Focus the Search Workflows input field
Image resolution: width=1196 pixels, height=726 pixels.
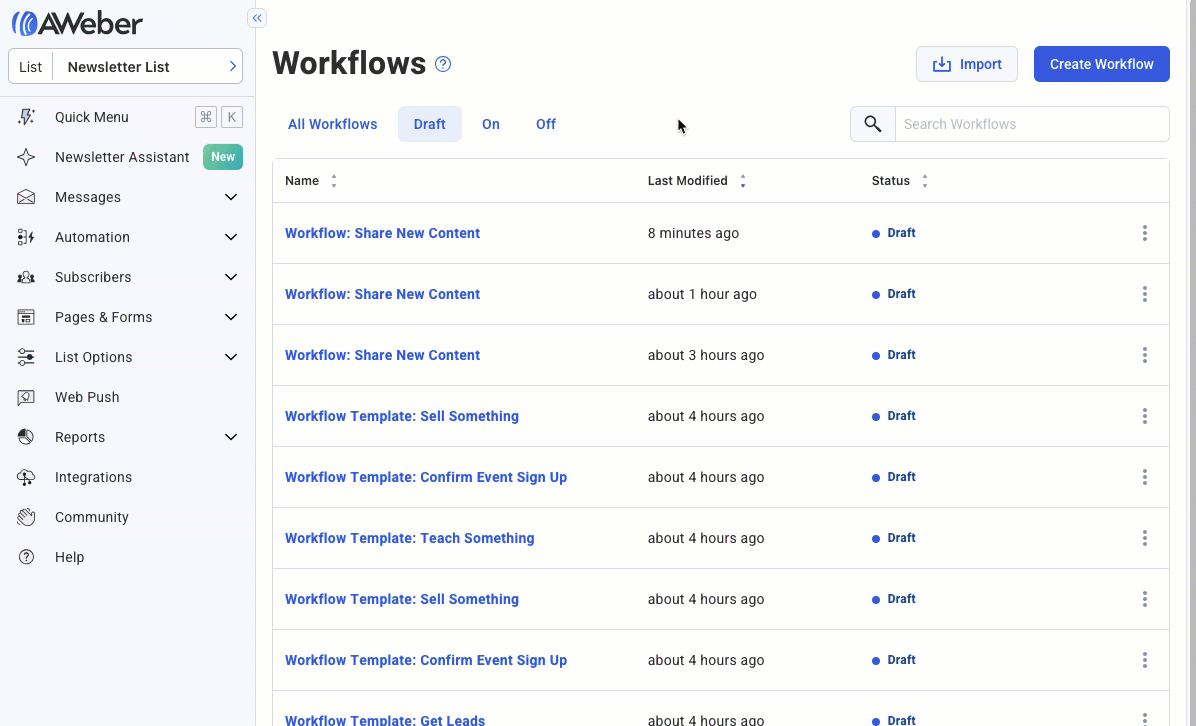tap(1030, 124)
